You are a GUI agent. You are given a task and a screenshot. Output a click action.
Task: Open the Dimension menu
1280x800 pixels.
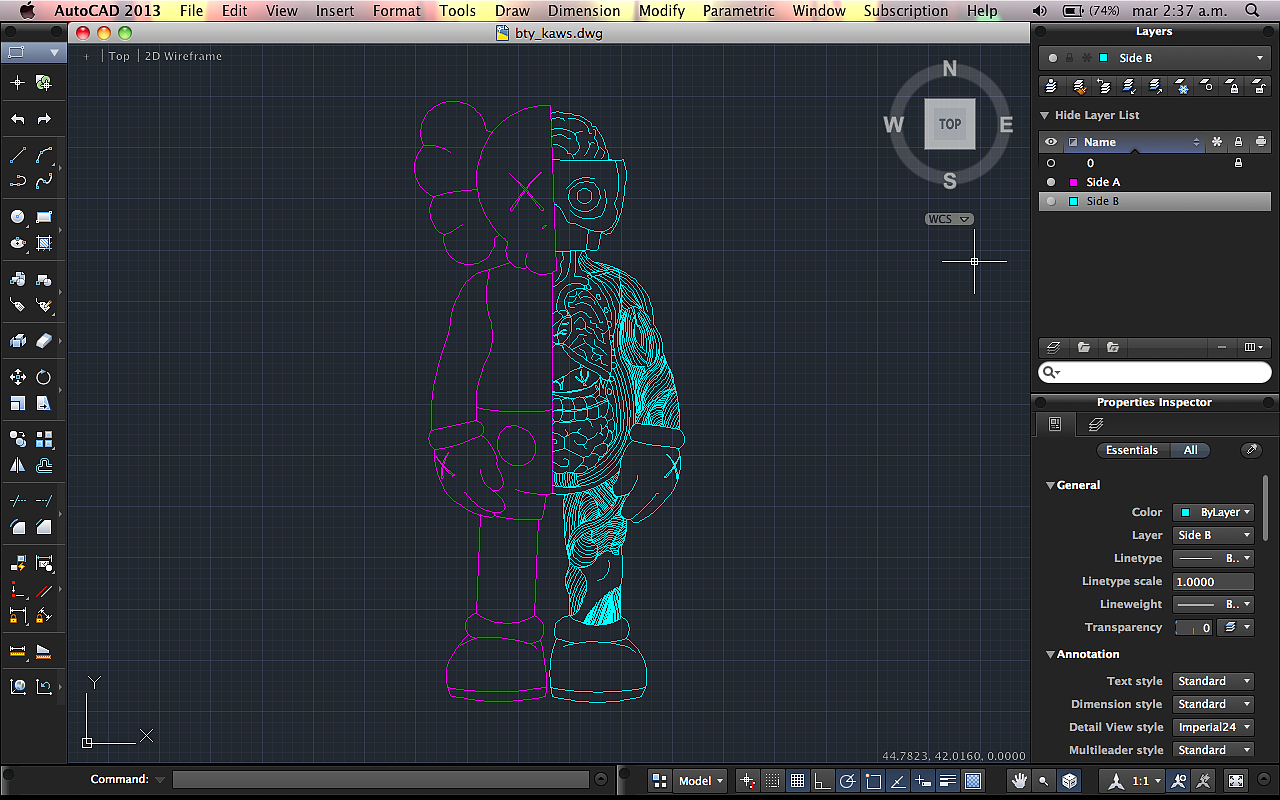(x=584, y=11)
